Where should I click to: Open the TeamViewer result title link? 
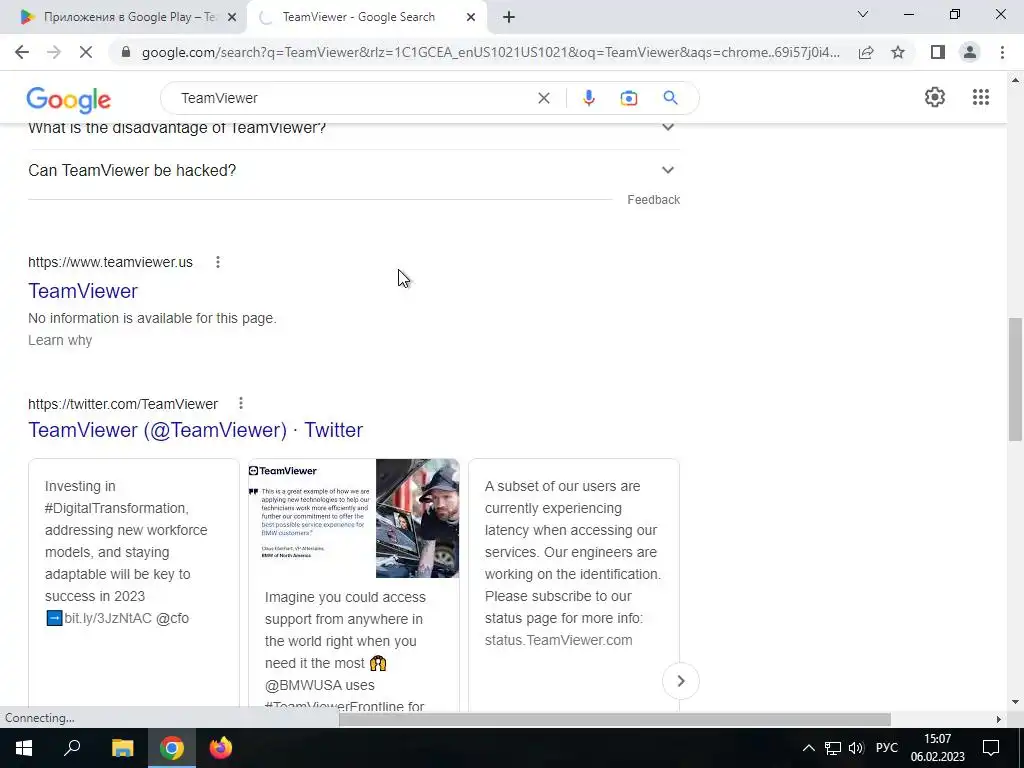(83, 291)
